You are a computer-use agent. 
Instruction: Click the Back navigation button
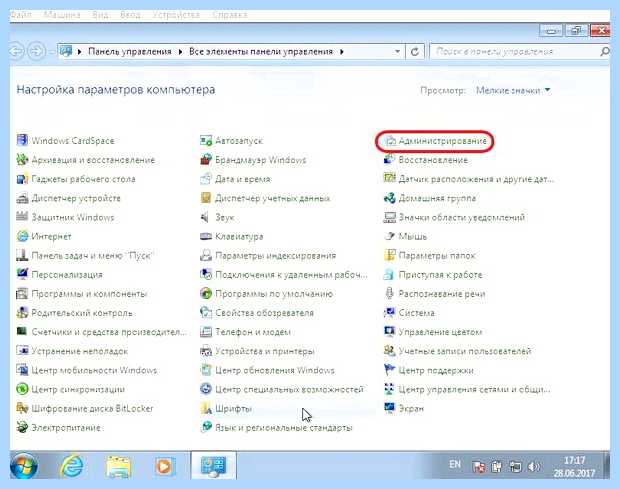(16, 51)
